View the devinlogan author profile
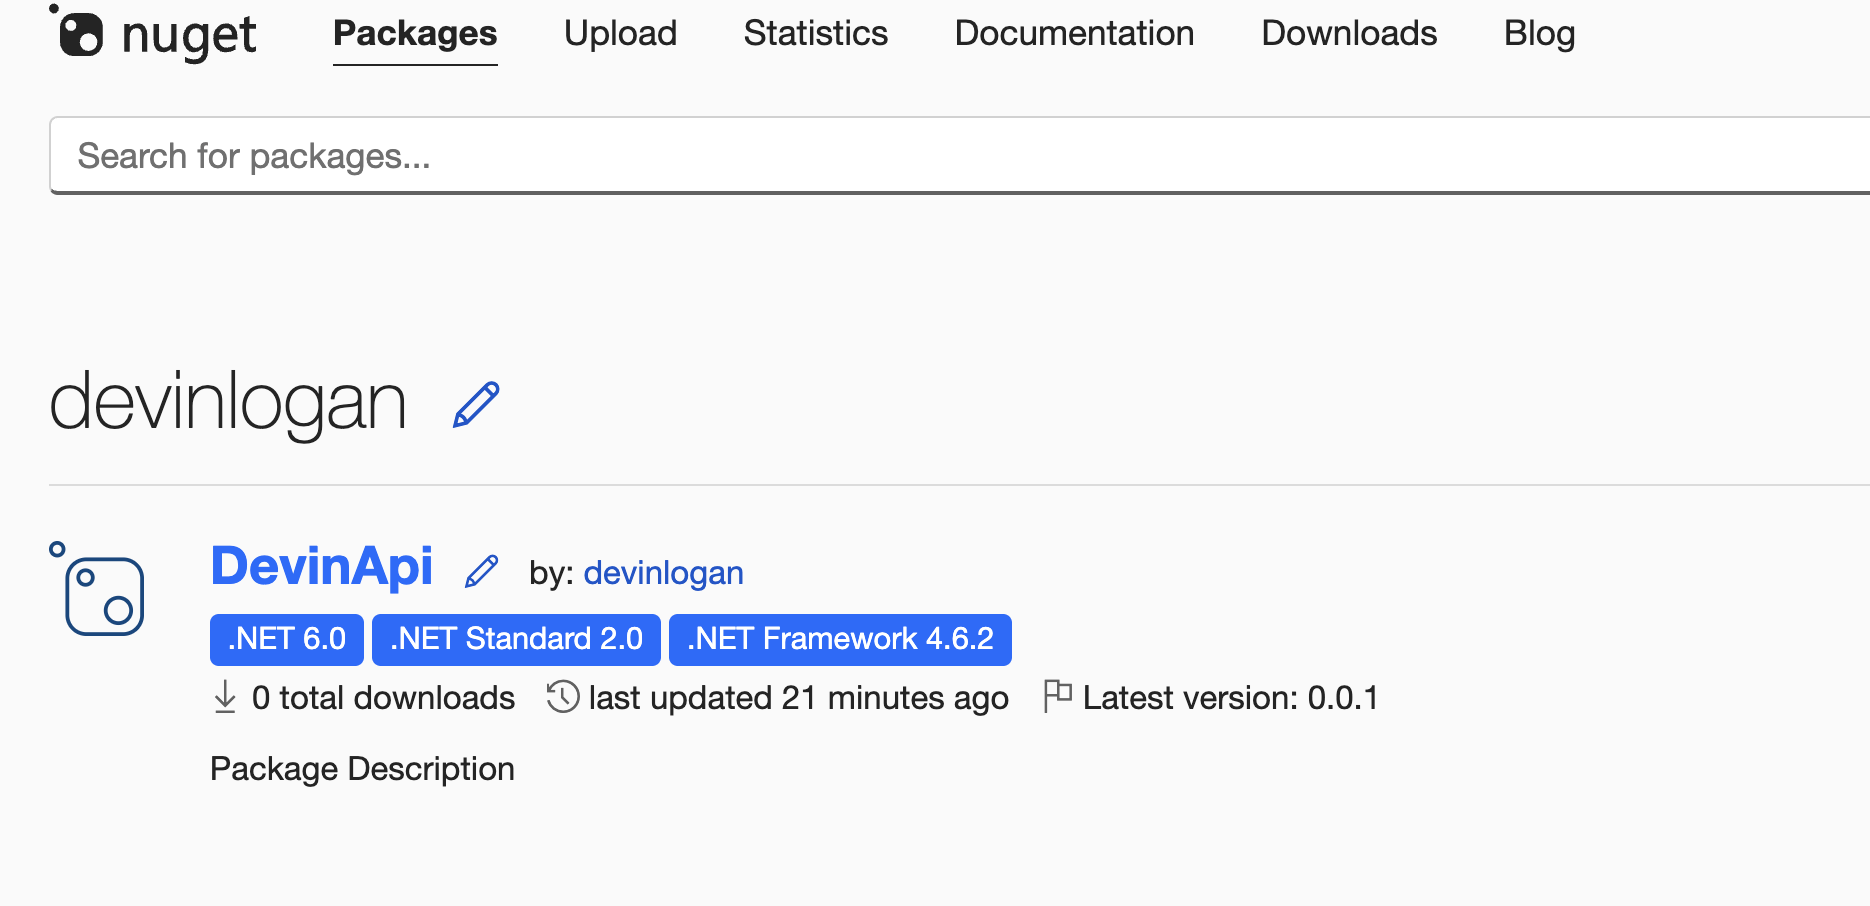Viewport: 1870px width, 906px height. [x=663, y=572]
